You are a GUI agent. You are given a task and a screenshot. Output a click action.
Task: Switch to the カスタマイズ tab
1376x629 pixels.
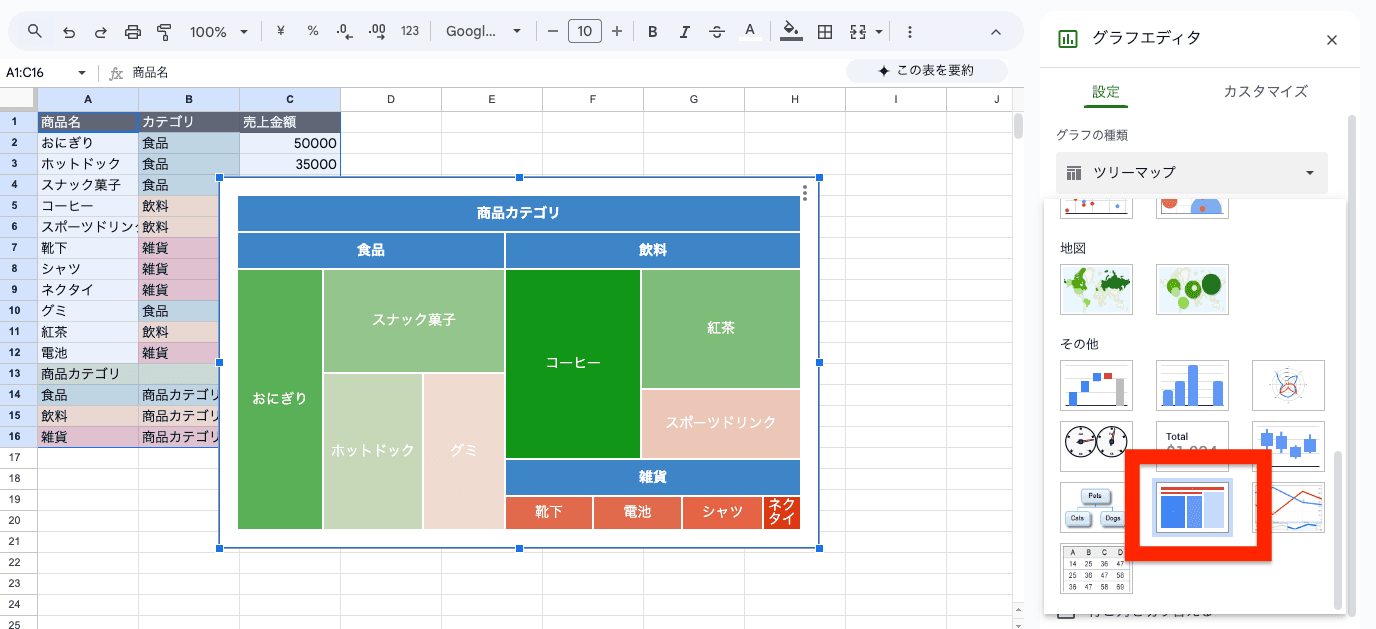pos(1265,91)
